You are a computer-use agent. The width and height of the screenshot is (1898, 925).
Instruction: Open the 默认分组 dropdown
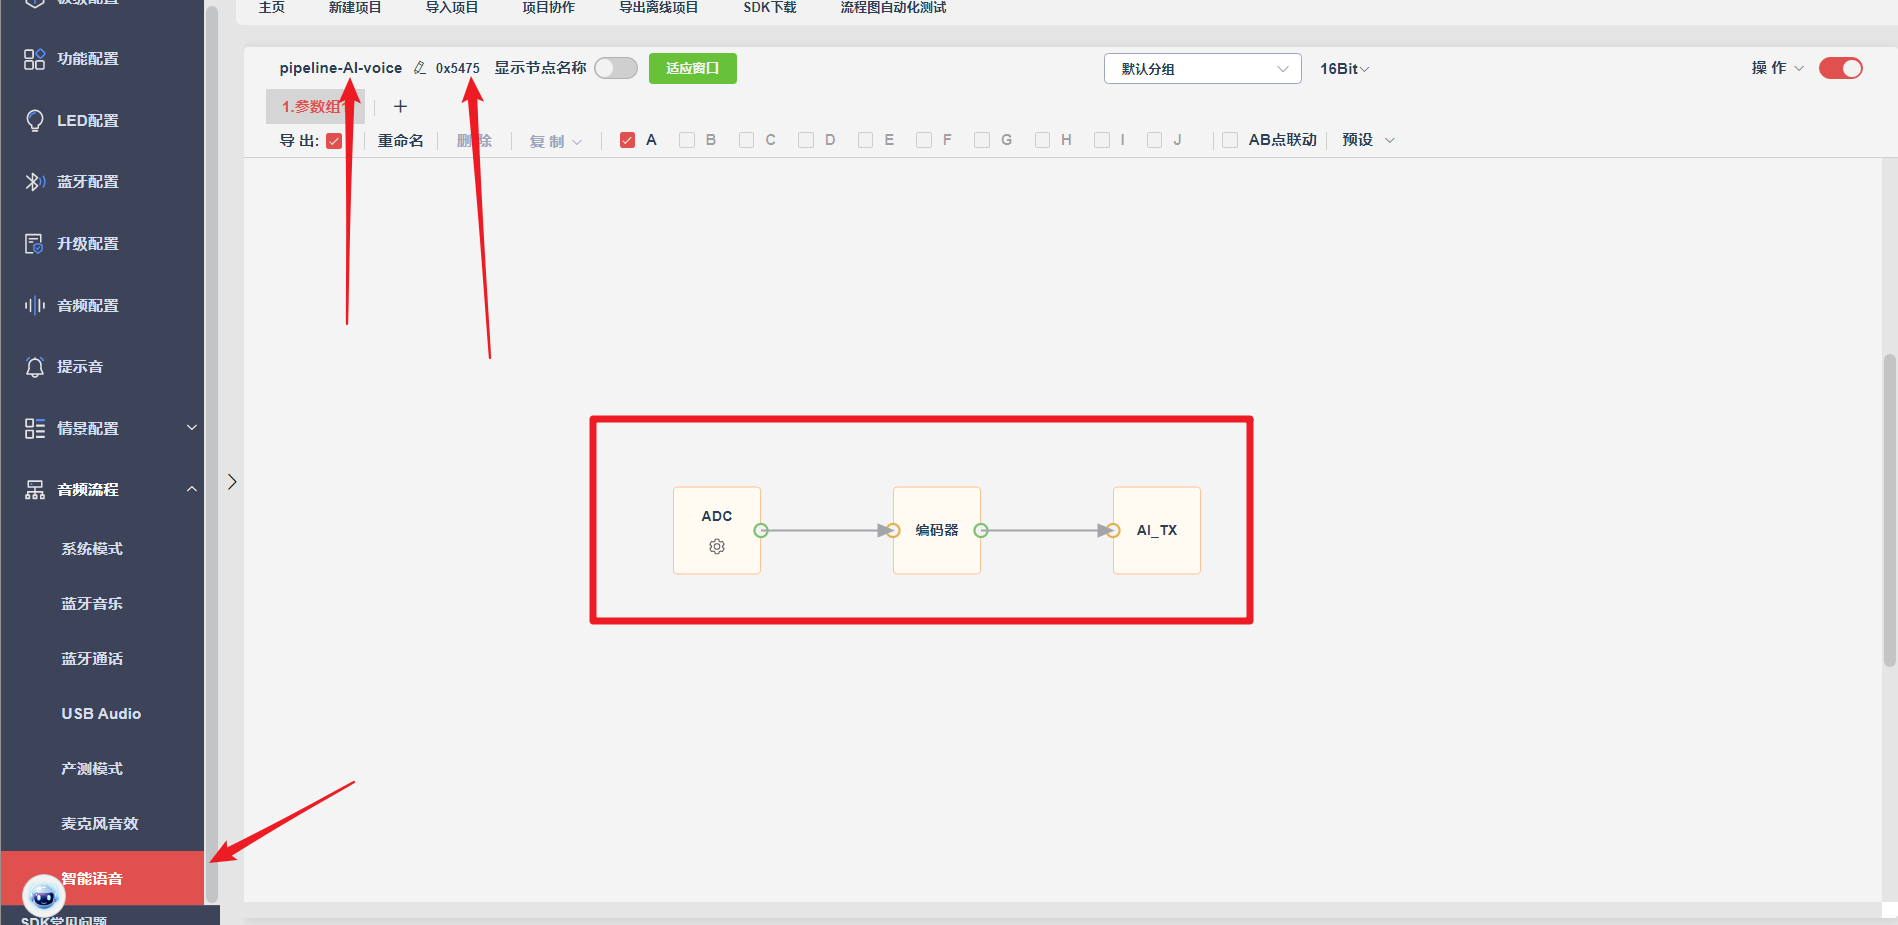coord(1203,69)
